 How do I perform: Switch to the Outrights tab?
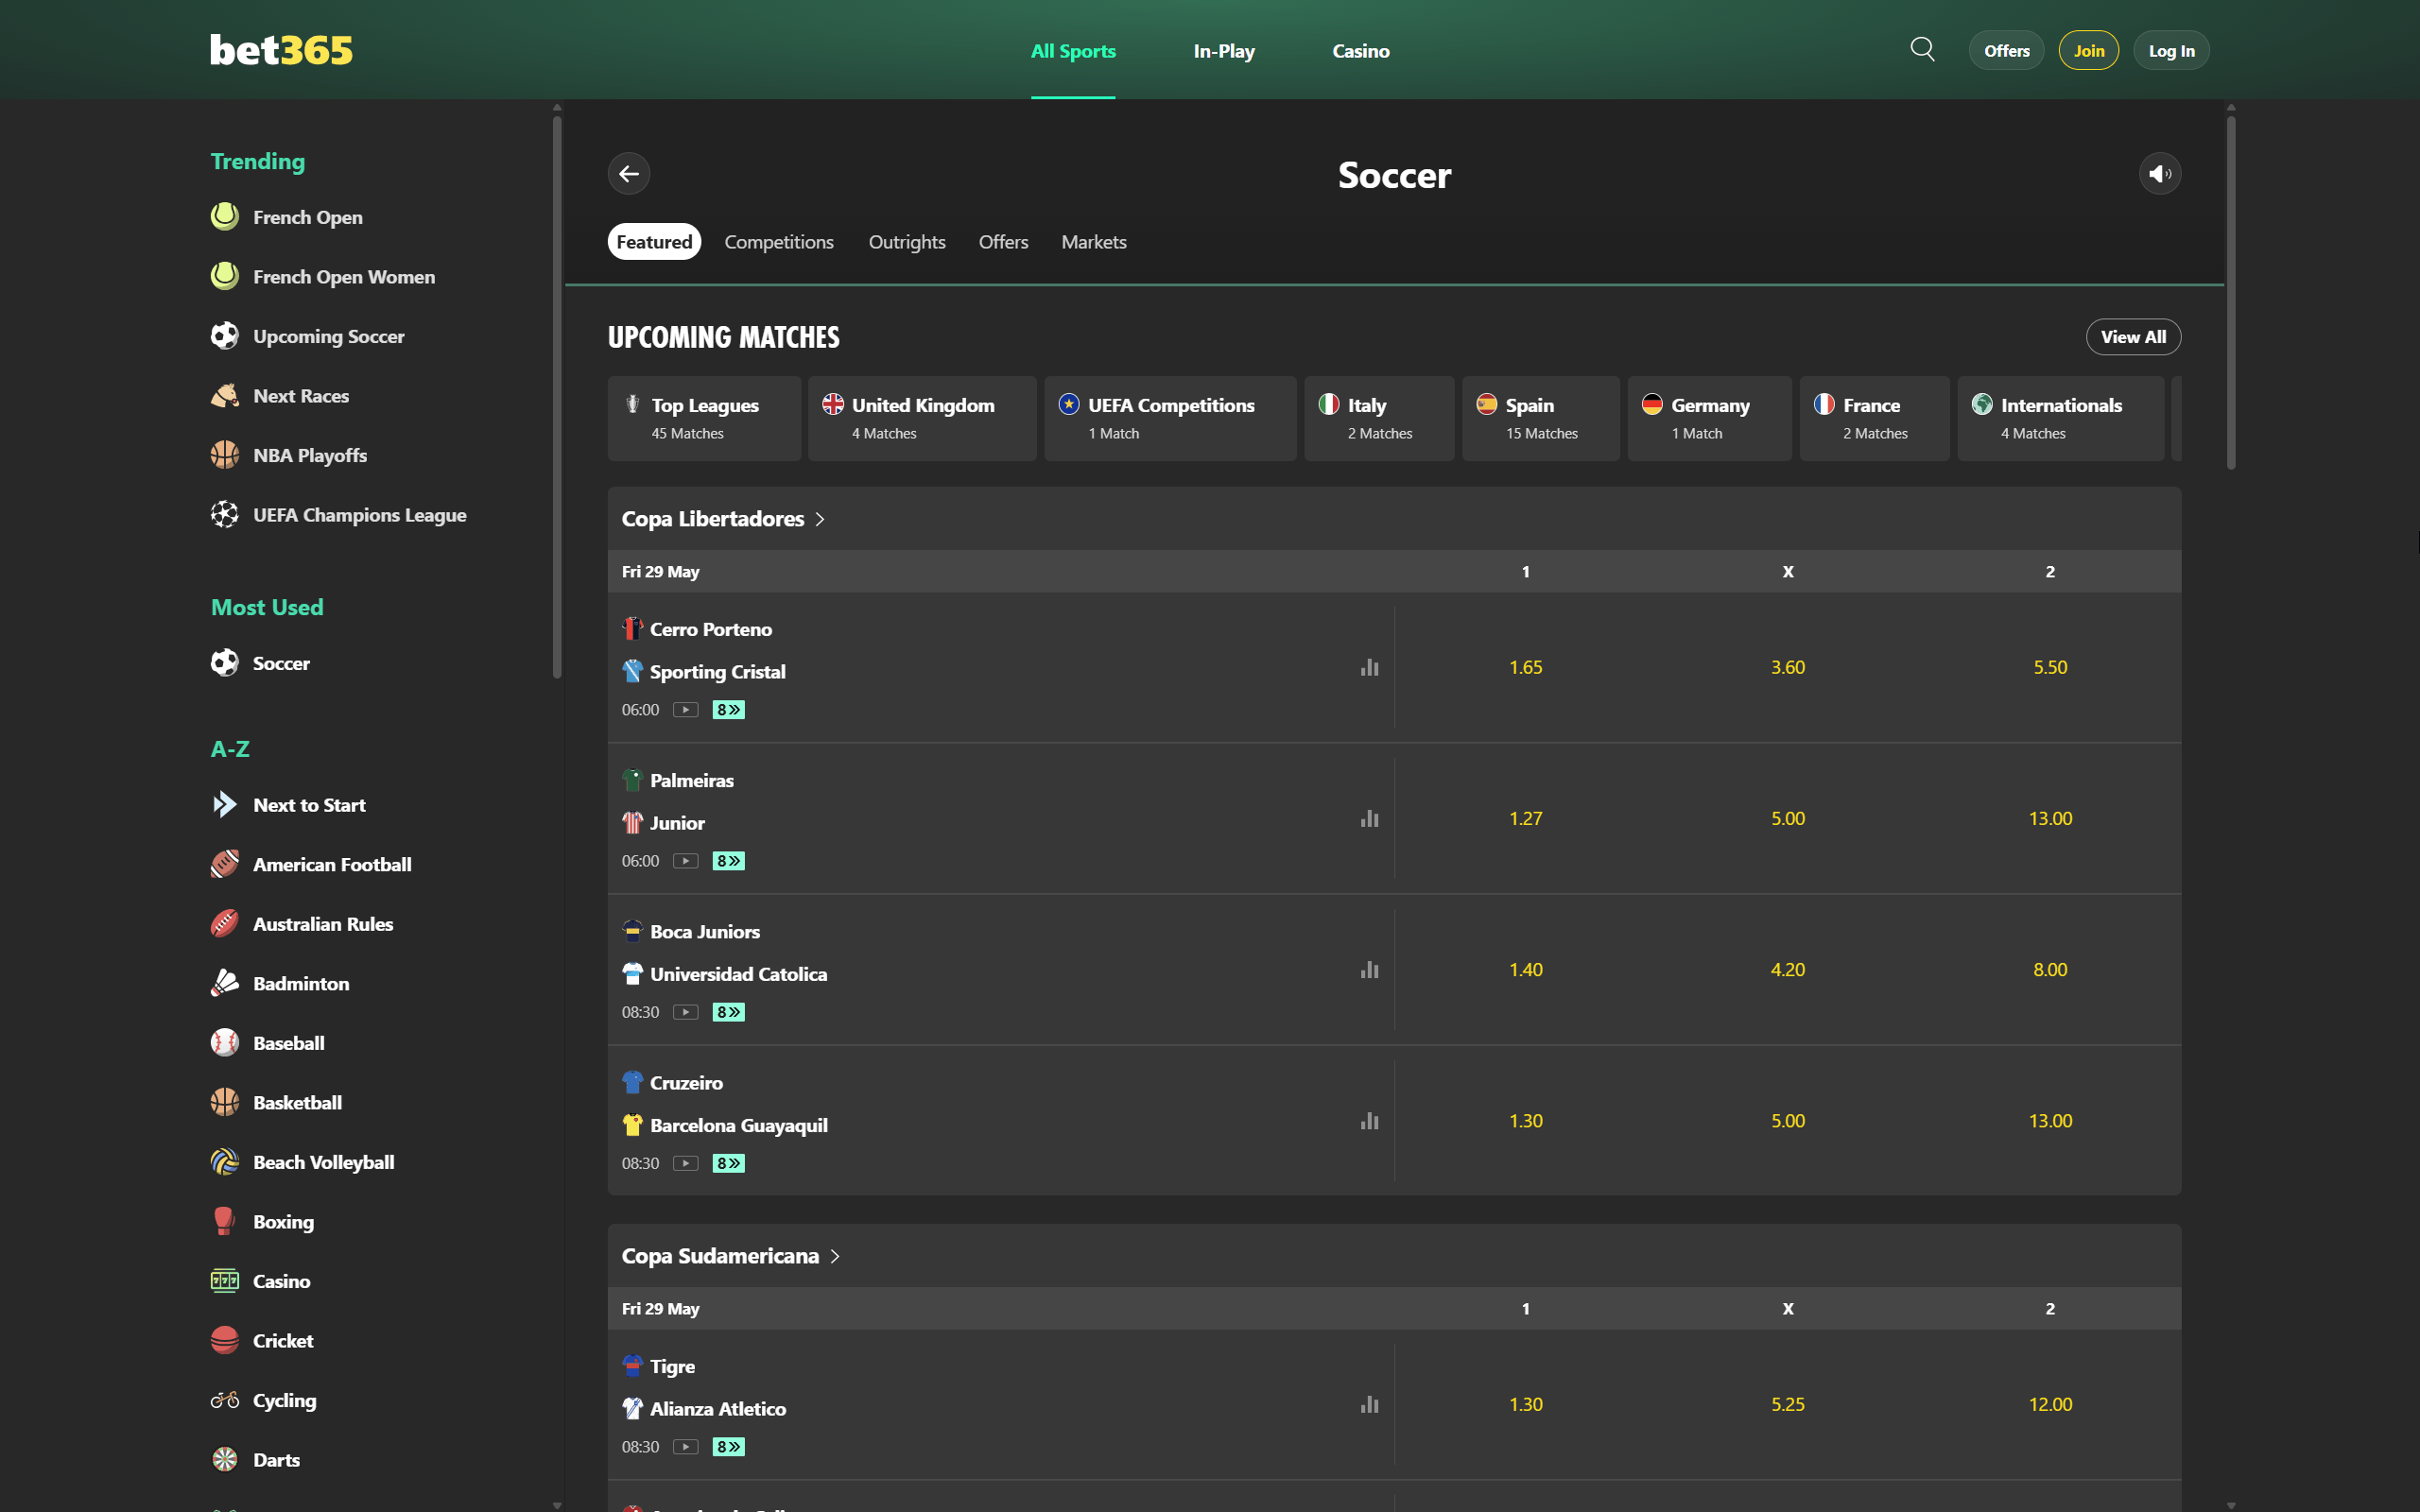[x=907, y=242]
